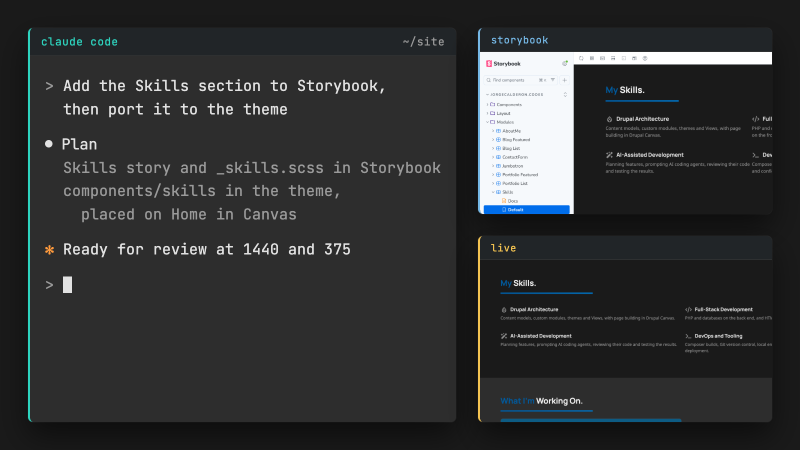Toggle the outline toolbar icon in Storybook
This screenshot has width=800, height=450.
click(x=624, y=59)
